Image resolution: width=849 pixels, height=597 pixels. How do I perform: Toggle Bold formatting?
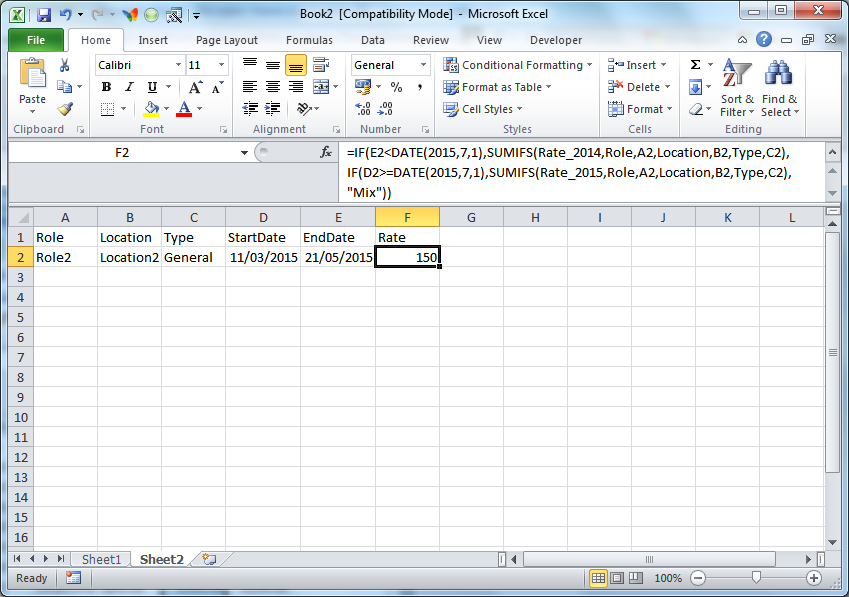point(107,87)
